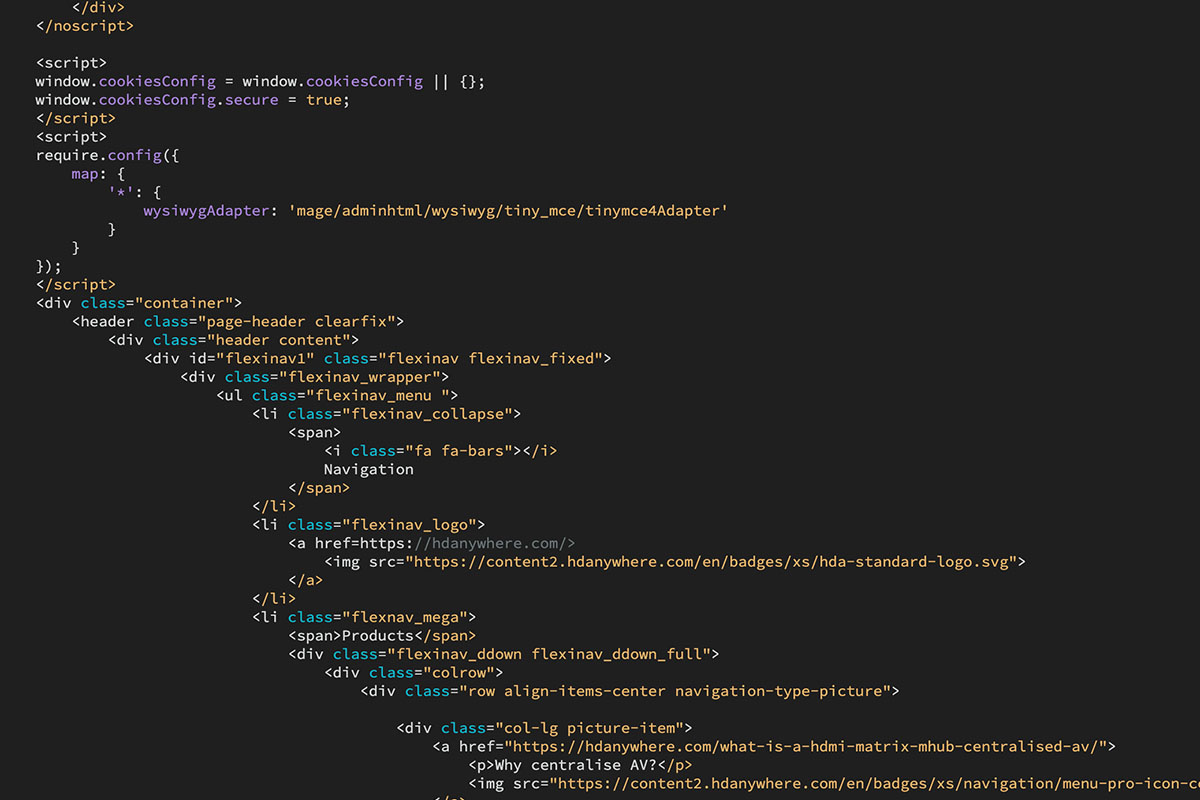Click the ul class="flexinav_menu " line
This screenshot has height=800, width=1200.
(337, 395)
